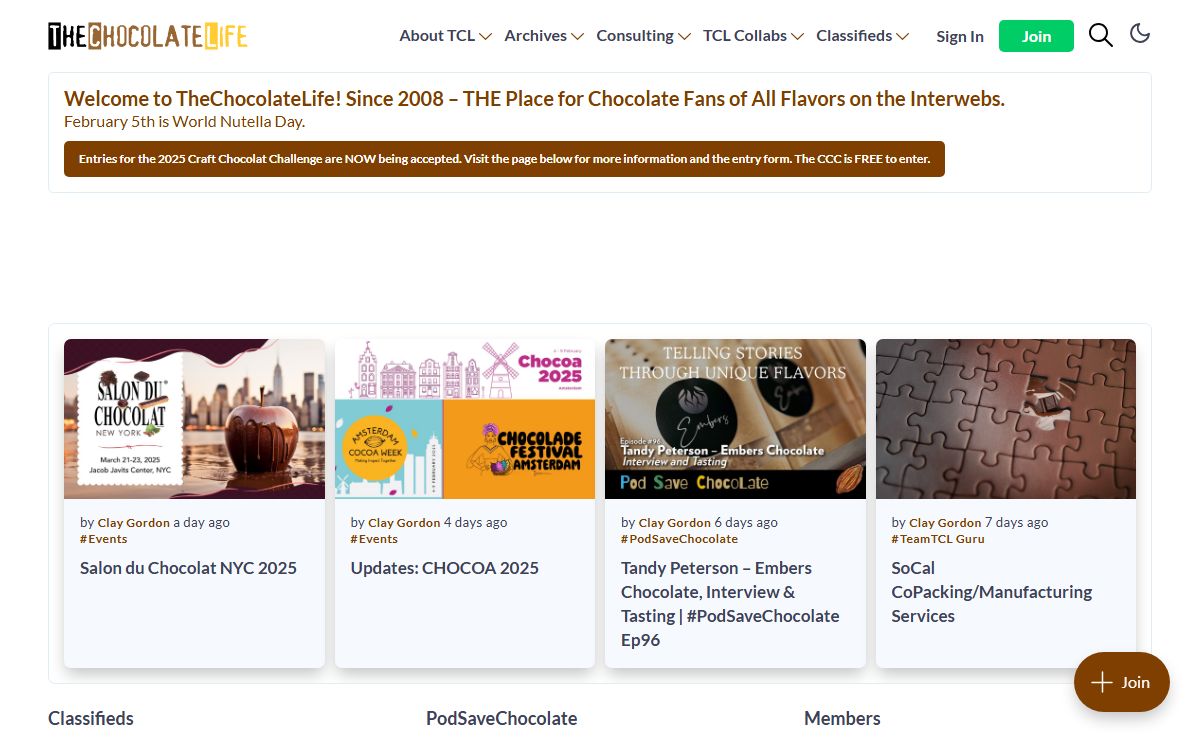
Task: Click Clay Gordon author, a day ago post
Action: point(134,522)
